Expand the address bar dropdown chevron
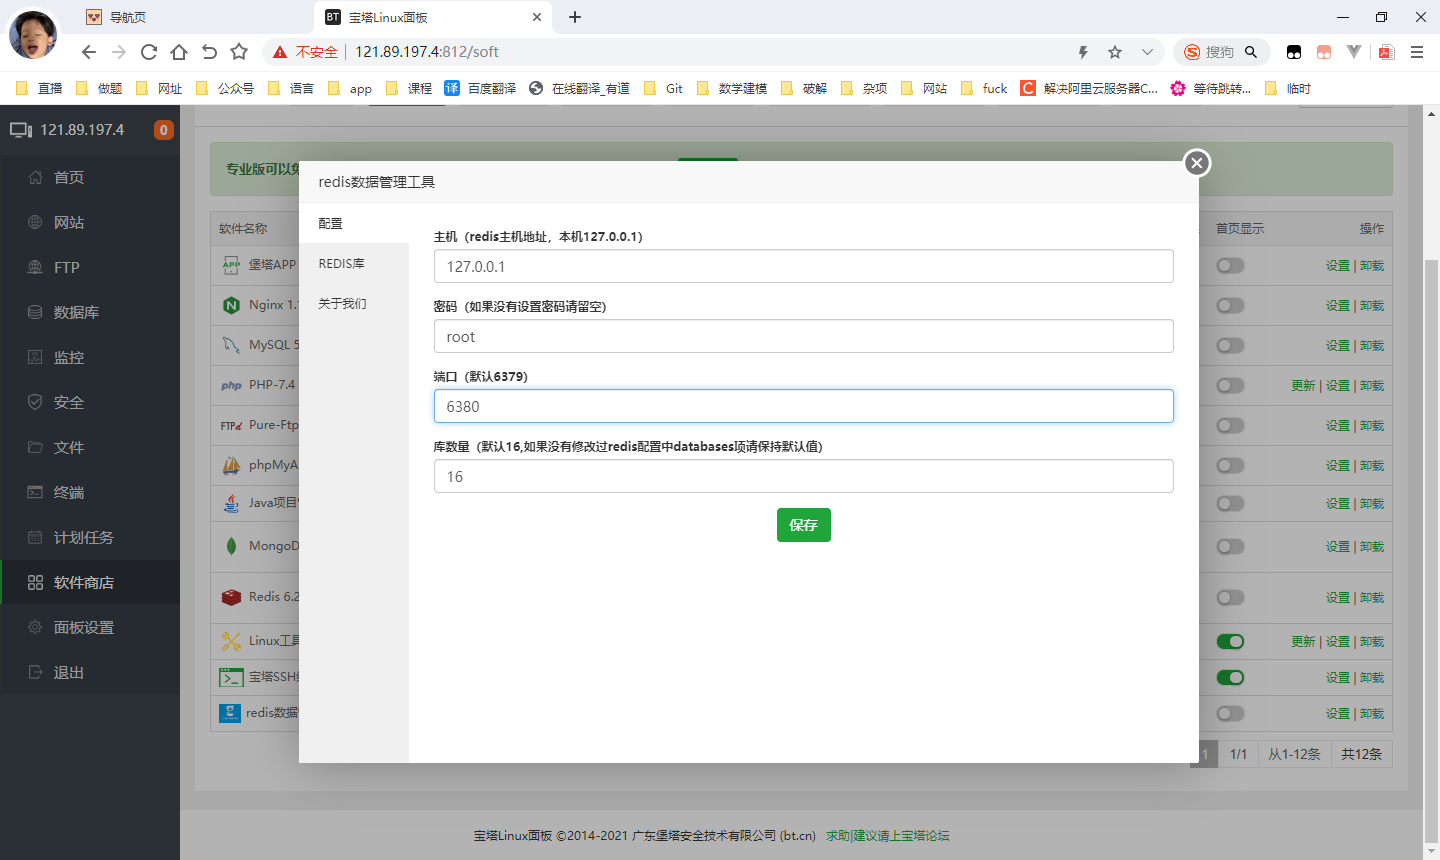 pyautogui.click(x=1147, y=52)
